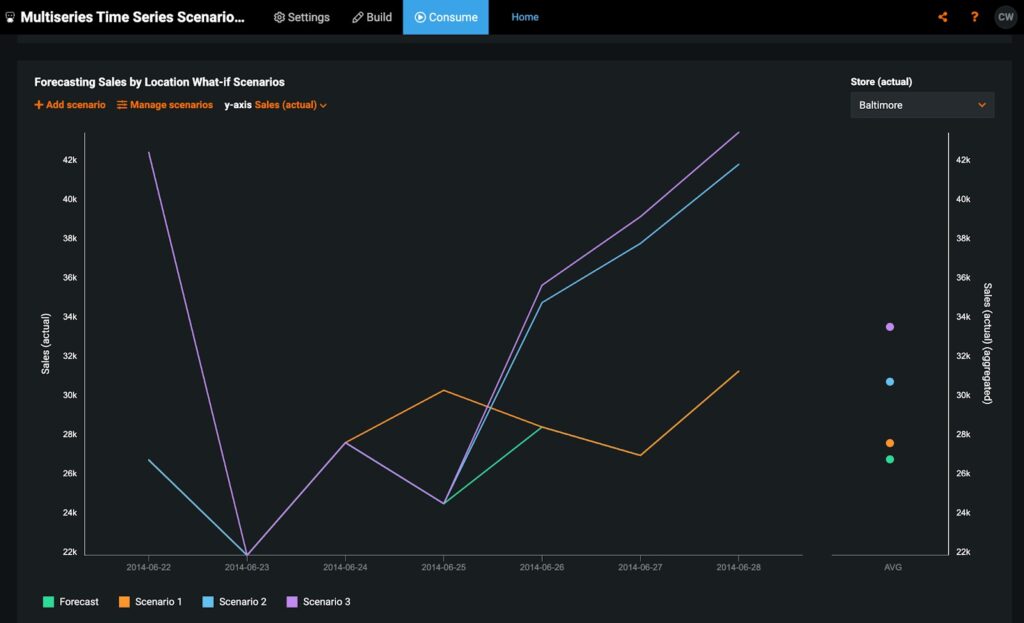Open the y-axis Sales (actual) dropdown
This screenshot has width=1024, height=623.
291,104
